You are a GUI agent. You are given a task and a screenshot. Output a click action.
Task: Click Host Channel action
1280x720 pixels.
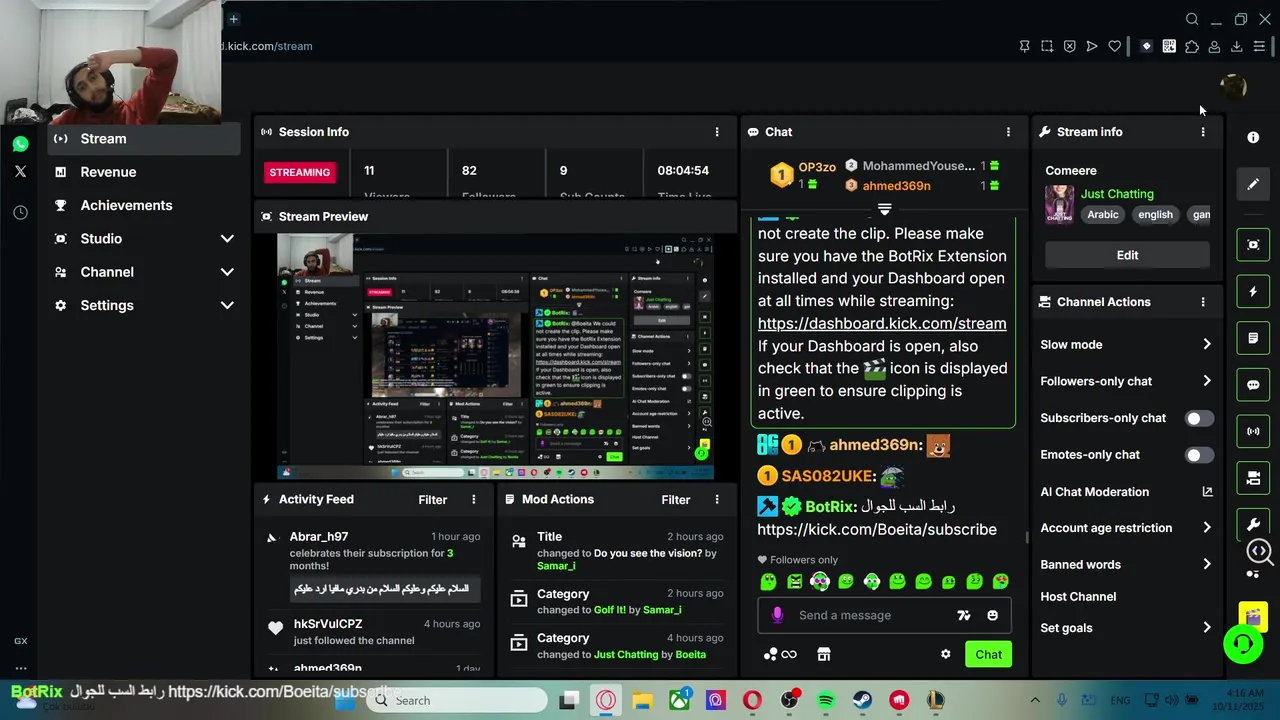[1078, 597]
